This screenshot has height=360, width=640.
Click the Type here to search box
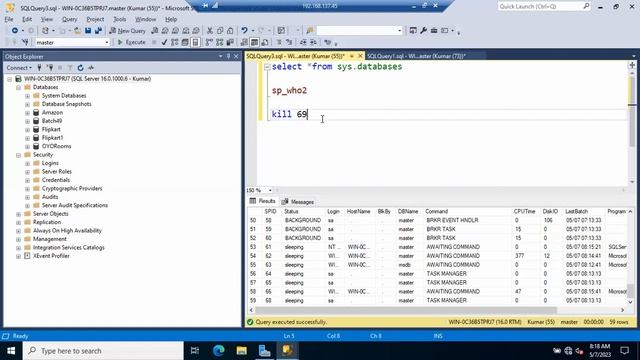tap(103, 351)
